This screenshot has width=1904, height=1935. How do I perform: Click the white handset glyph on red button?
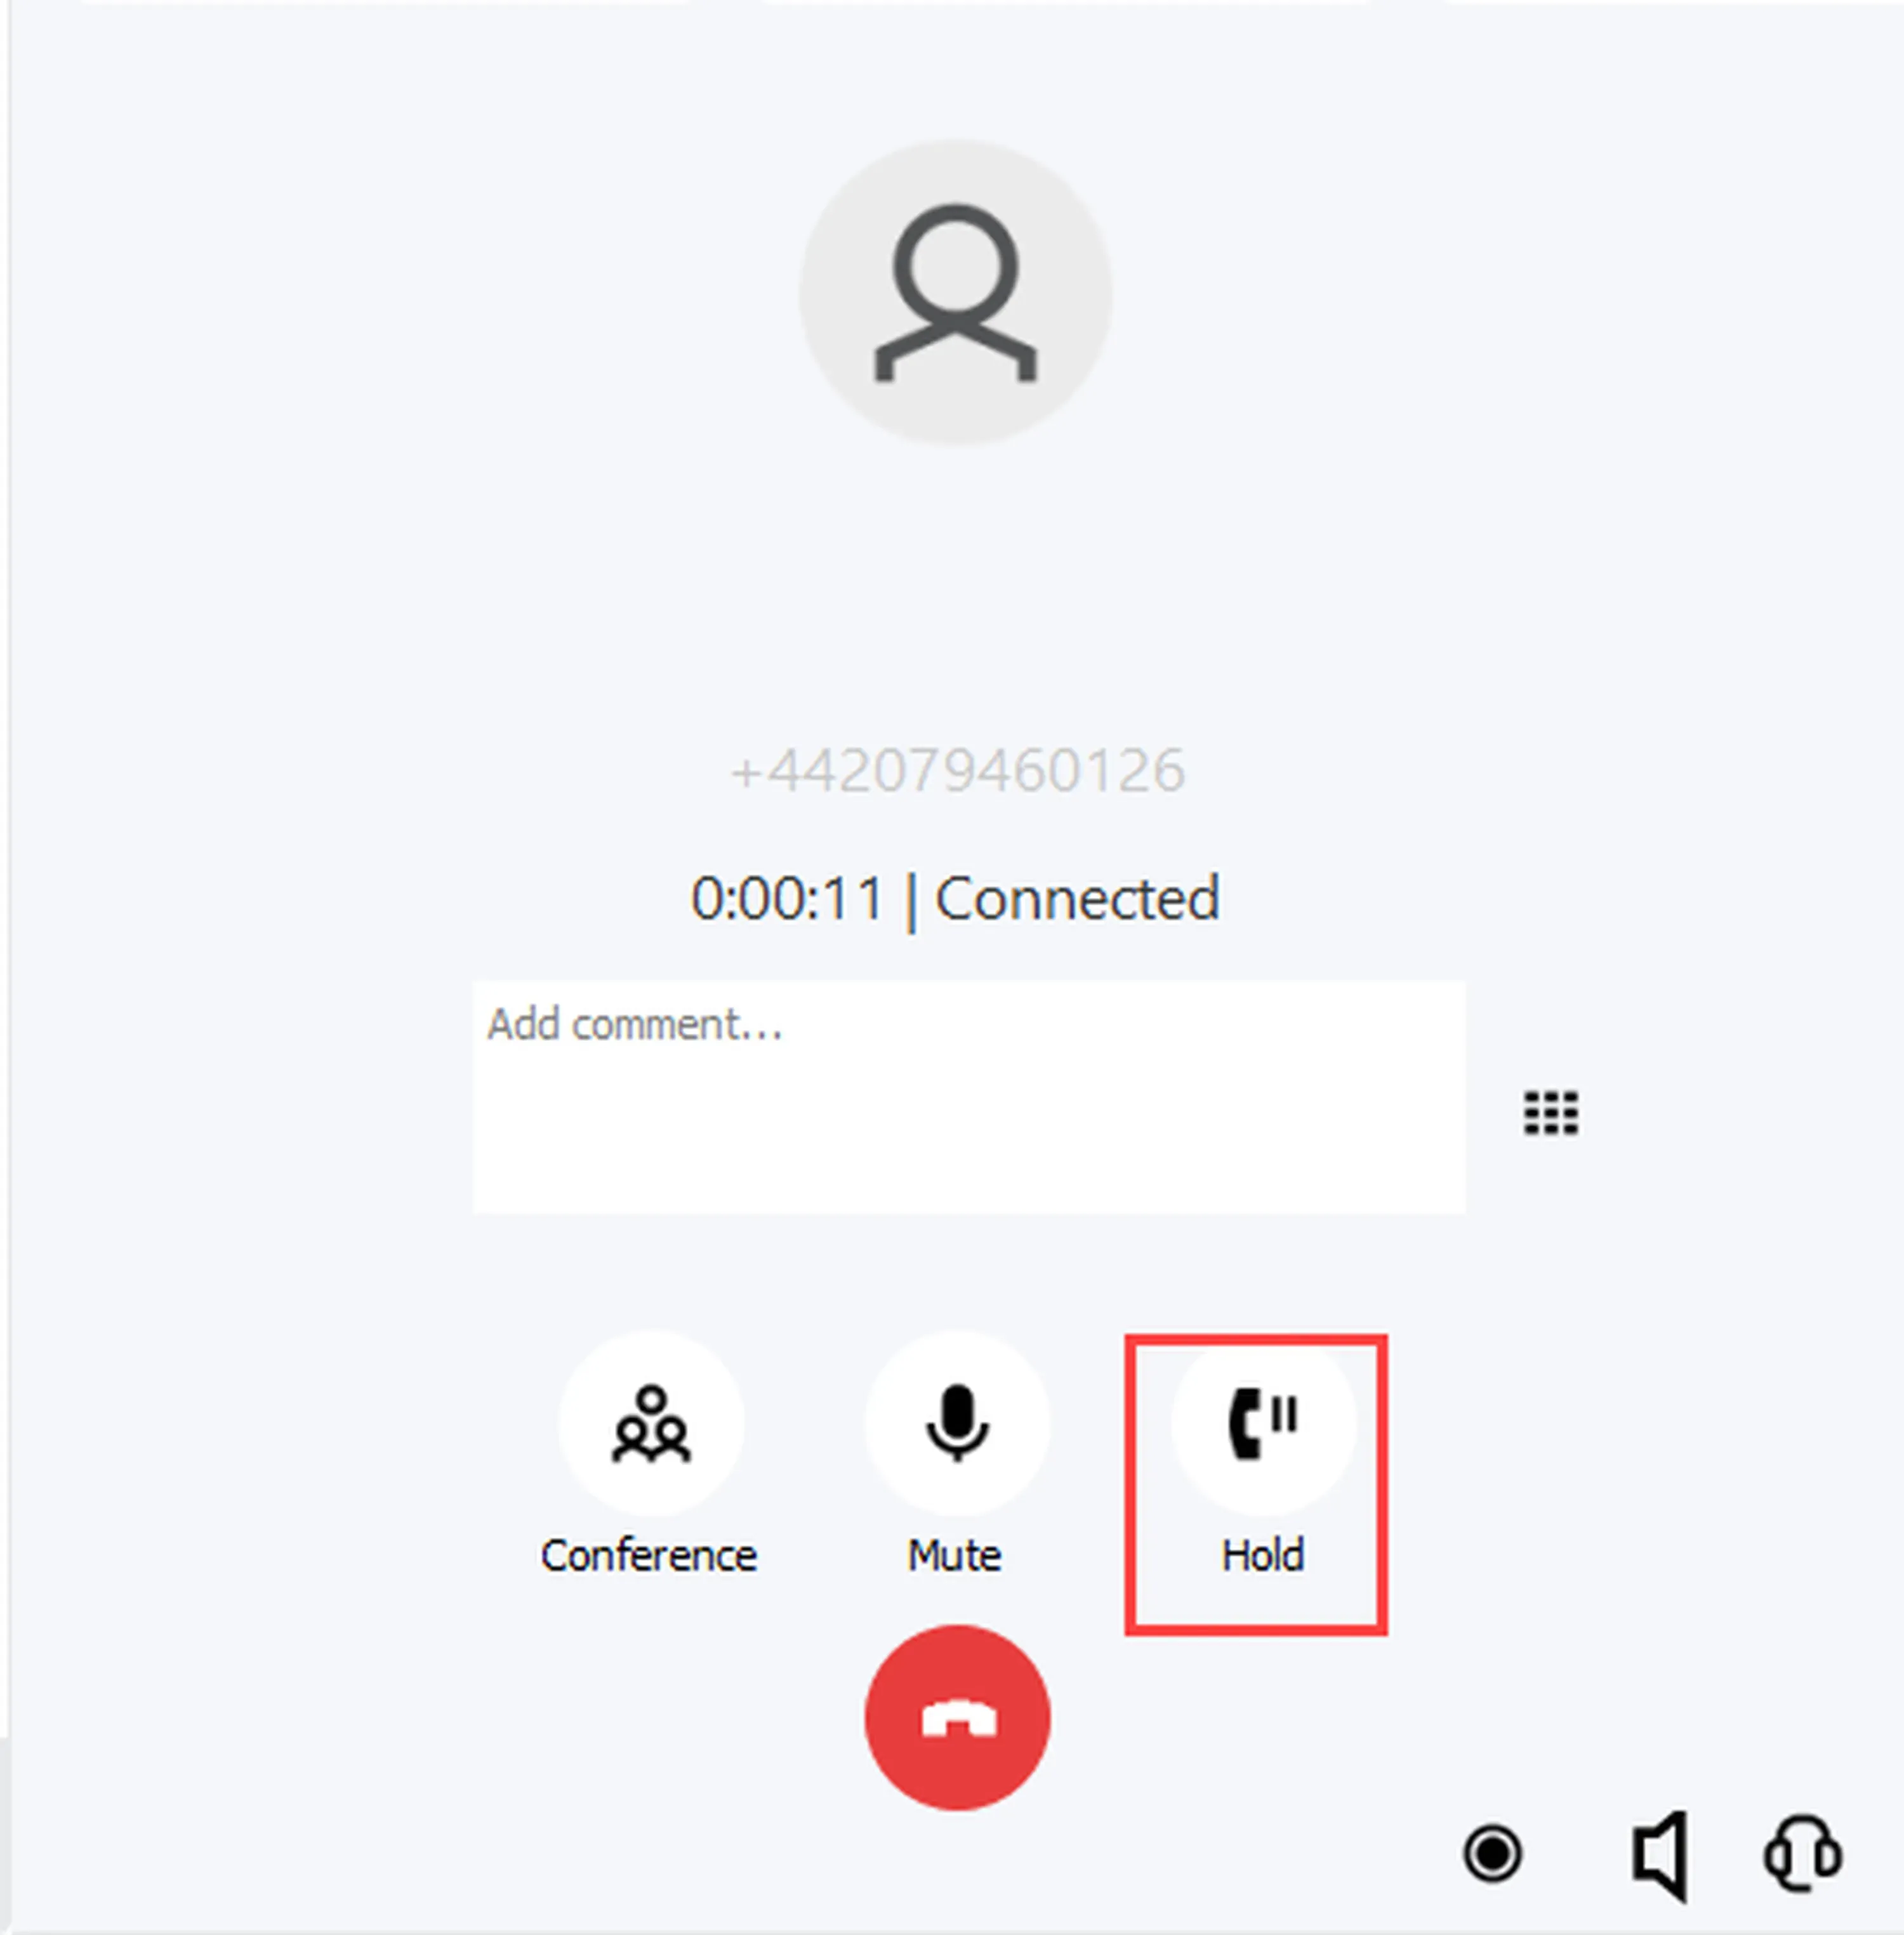click(958, 1720)
